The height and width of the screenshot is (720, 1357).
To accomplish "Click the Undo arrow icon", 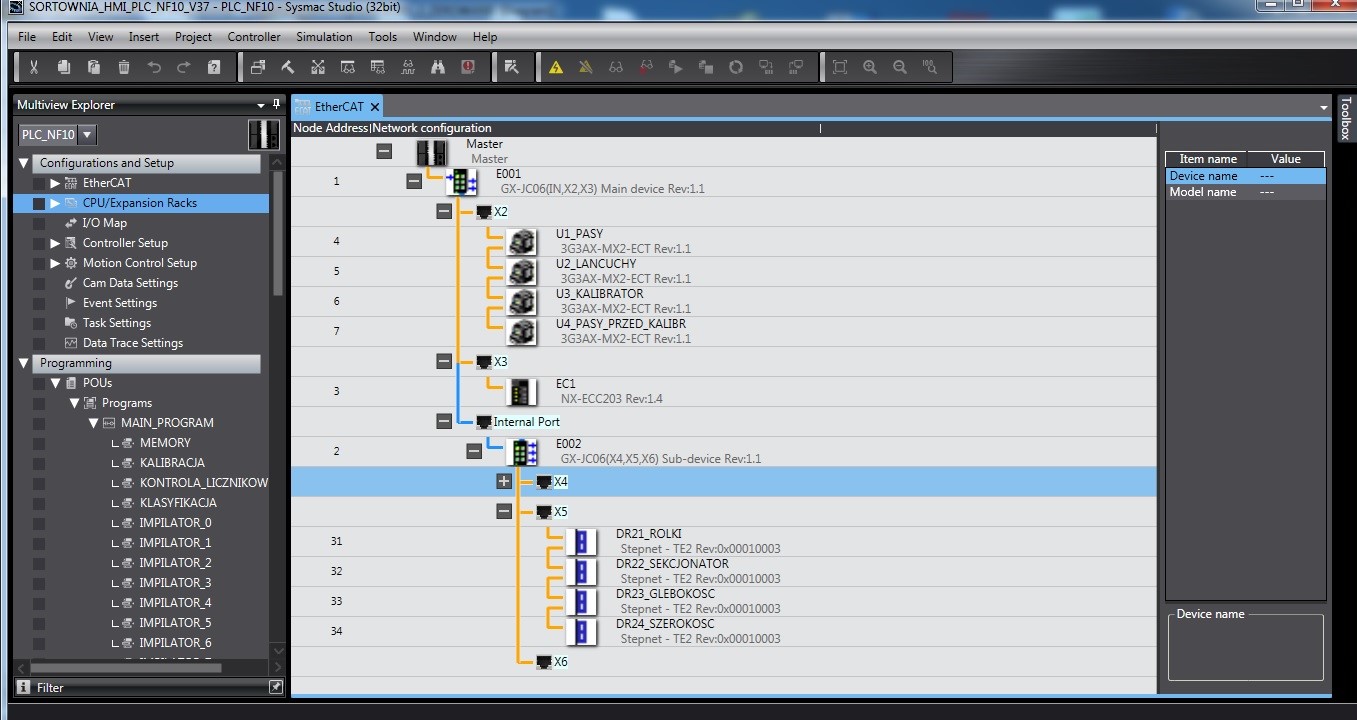I will [154, 67].
